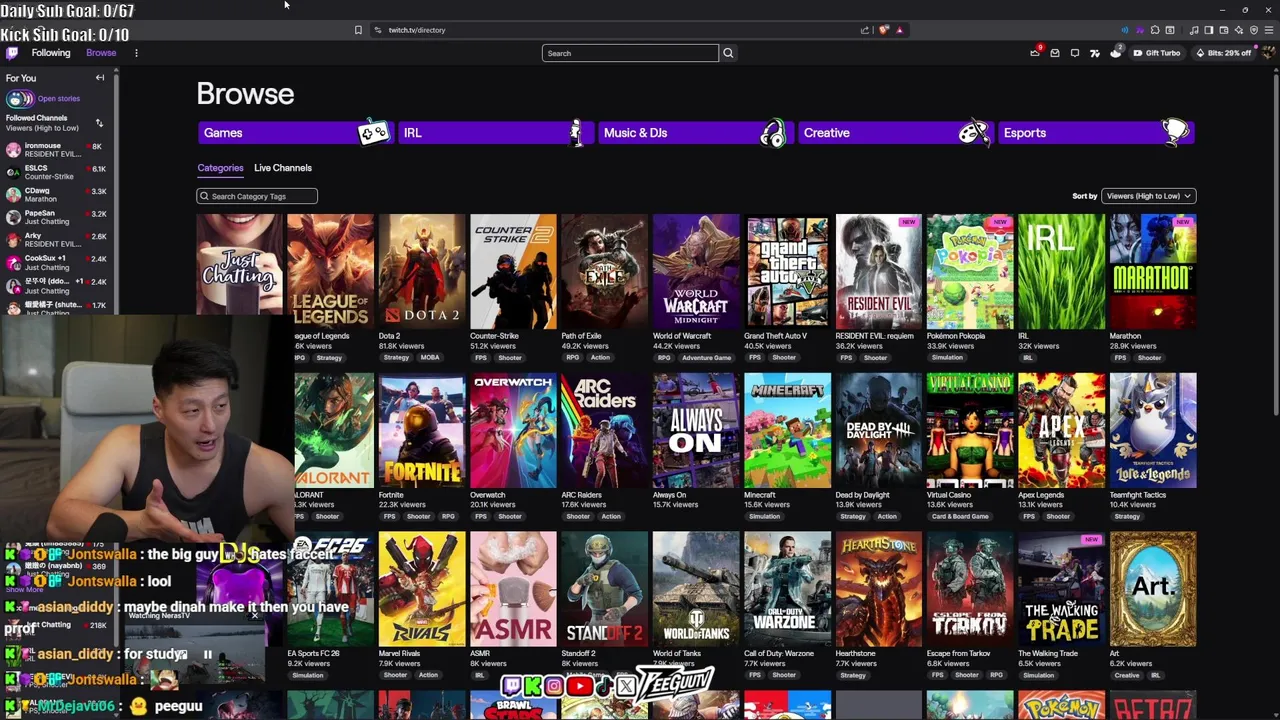Switch to Live Channels tab
This screenshot has height=720, width=1280.
[x=283, y=168]
